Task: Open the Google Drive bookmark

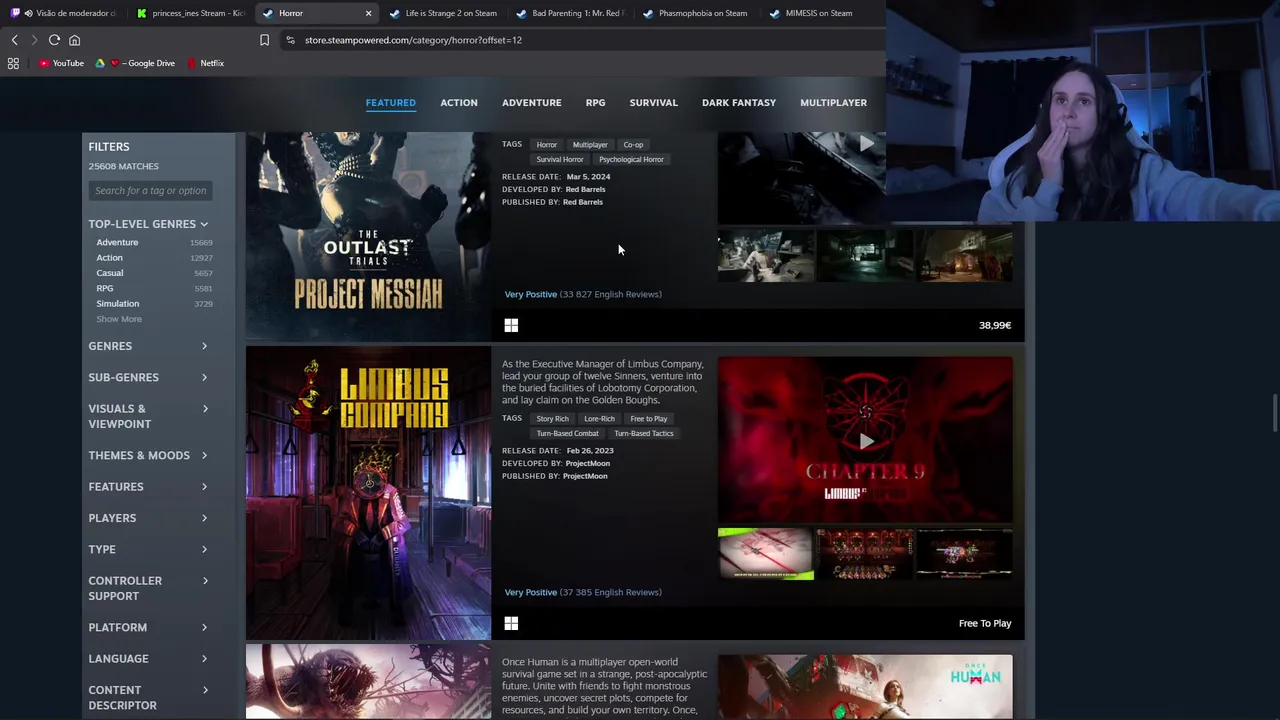Action: tap(135, 63)
